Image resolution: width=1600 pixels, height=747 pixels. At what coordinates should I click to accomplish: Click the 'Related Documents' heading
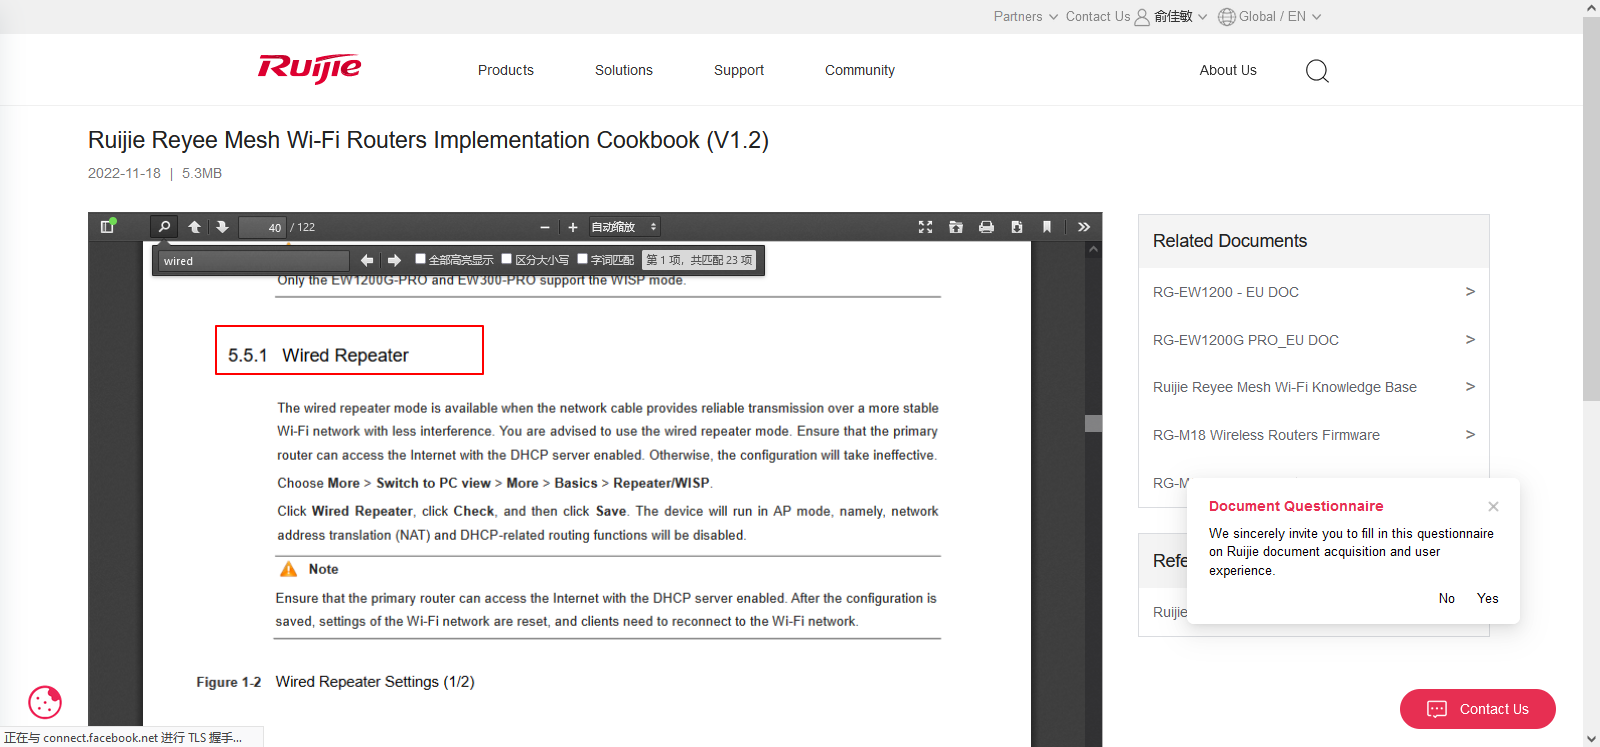point(1230,241)
